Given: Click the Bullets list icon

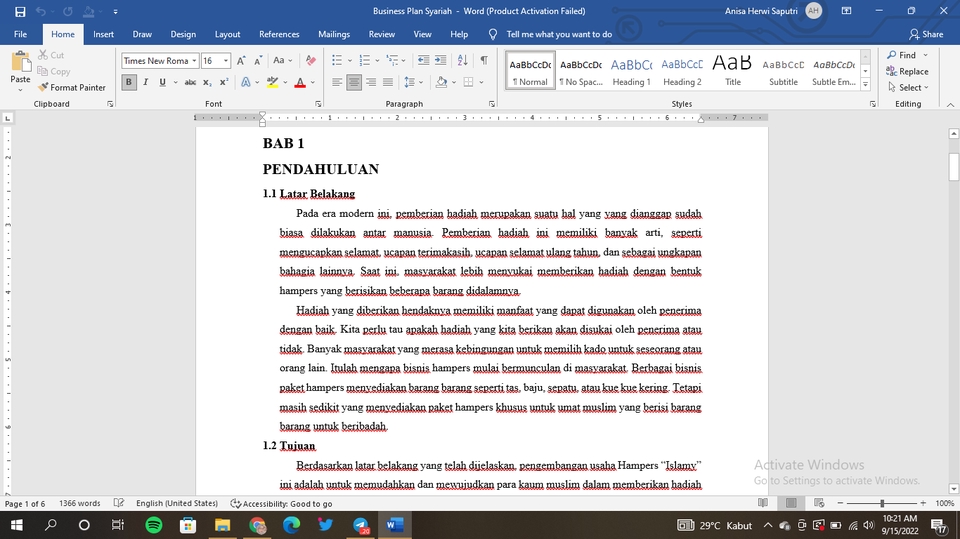Looking at the screenshot, I should [x=337, y=60].
